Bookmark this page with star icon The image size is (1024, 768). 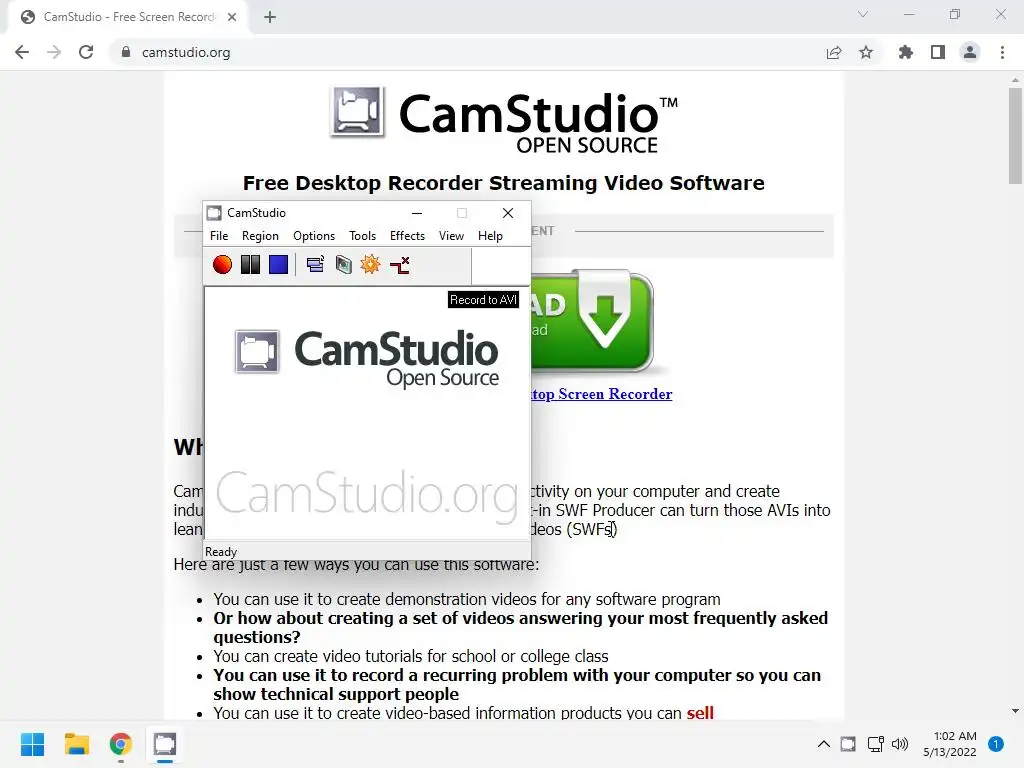point(866,52)
